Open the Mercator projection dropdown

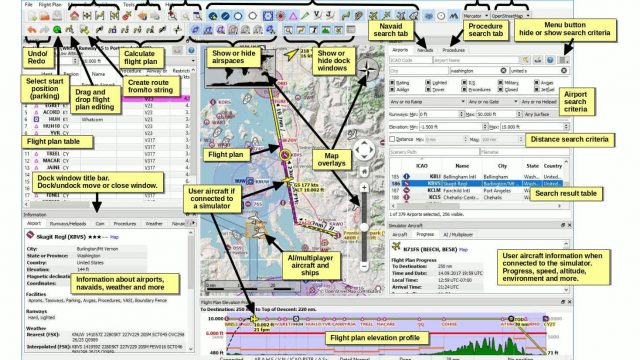pyautogui.click(x=476, y=16)
